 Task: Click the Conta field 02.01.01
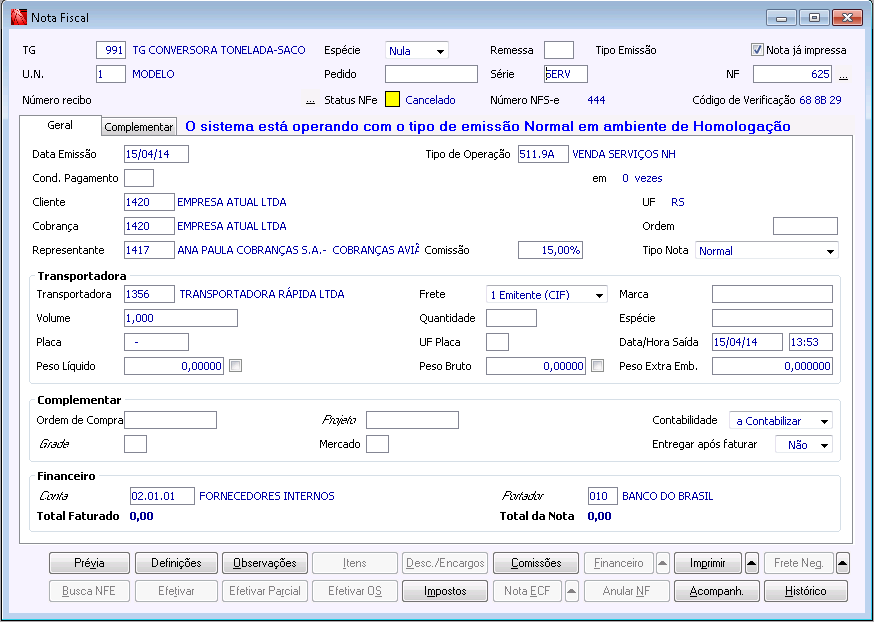click(x=162, y=495)
